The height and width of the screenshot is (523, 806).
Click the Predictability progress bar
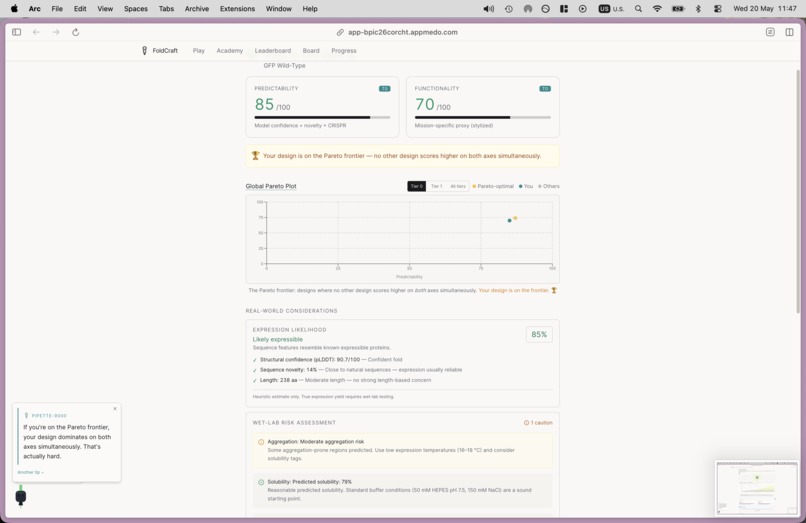point(322,117)
